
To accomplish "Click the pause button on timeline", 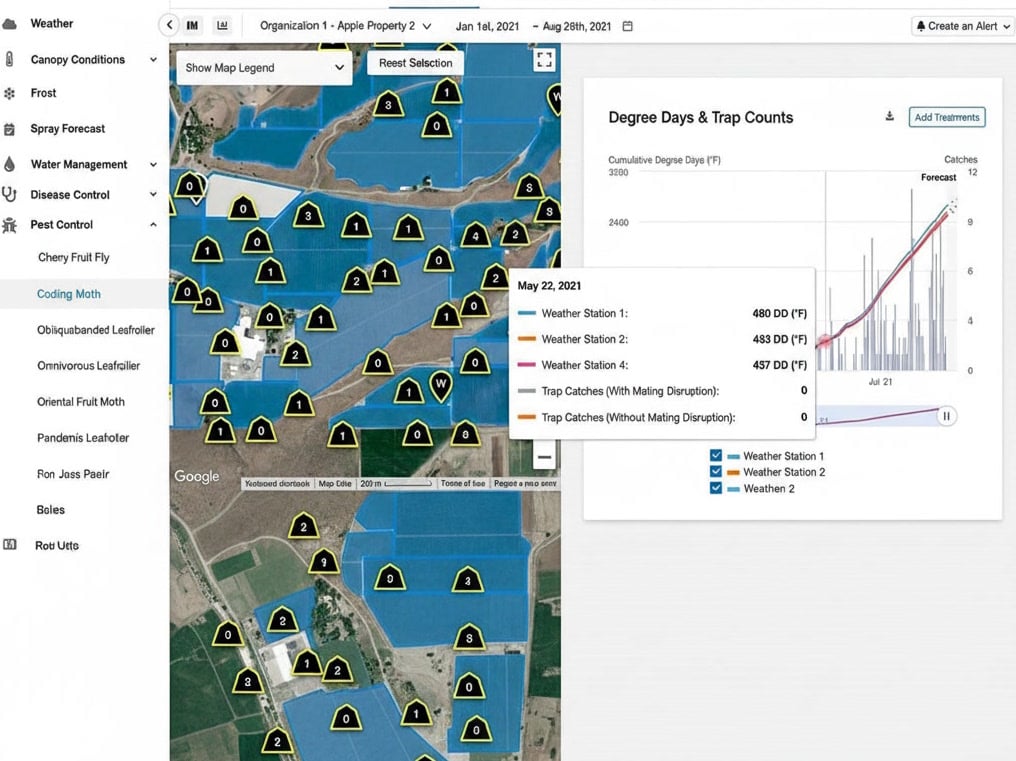I will click(x=945, y=416).
